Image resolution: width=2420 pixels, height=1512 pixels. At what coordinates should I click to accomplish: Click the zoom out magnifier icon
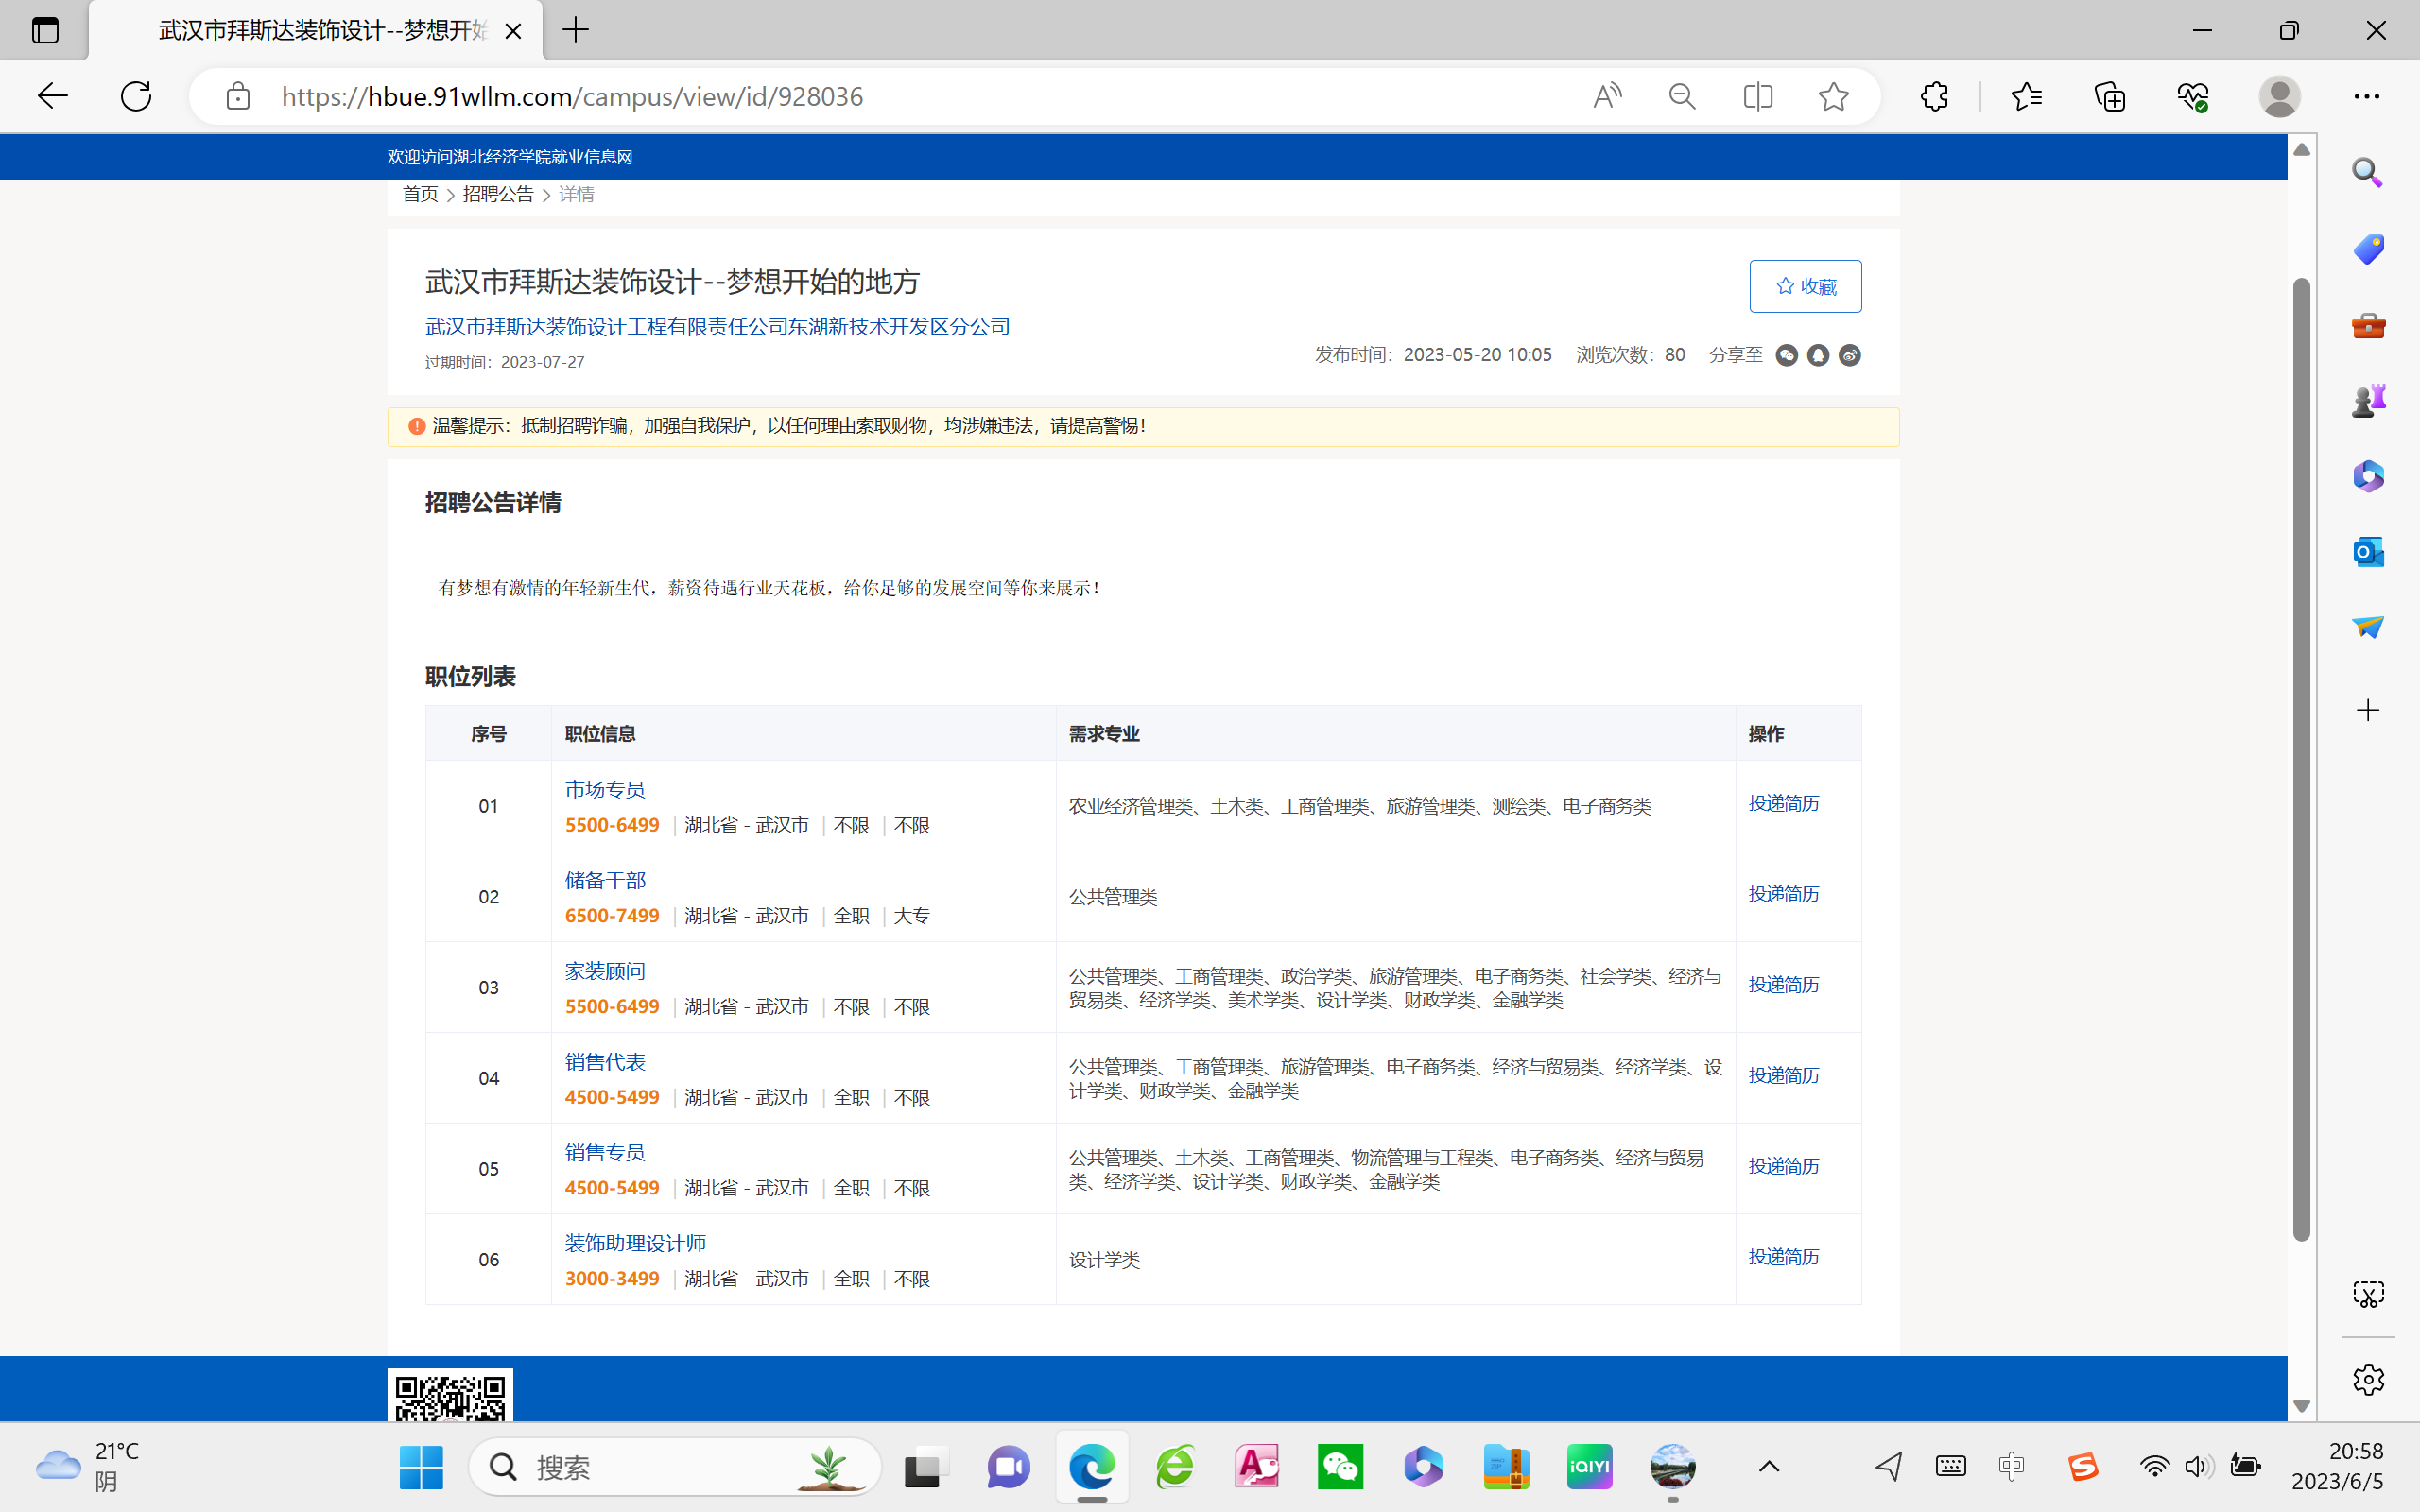coord(1682,96)
